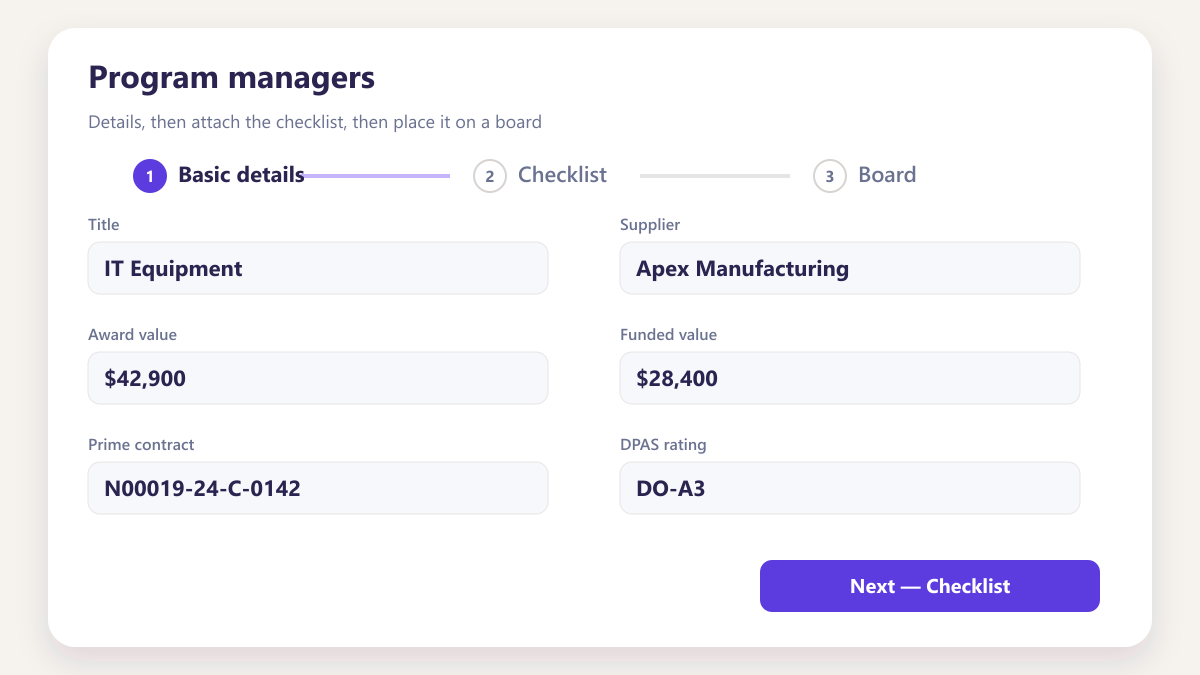Switch to the Checklist step label
This screenshot has height=675, width=1200.
562,175
